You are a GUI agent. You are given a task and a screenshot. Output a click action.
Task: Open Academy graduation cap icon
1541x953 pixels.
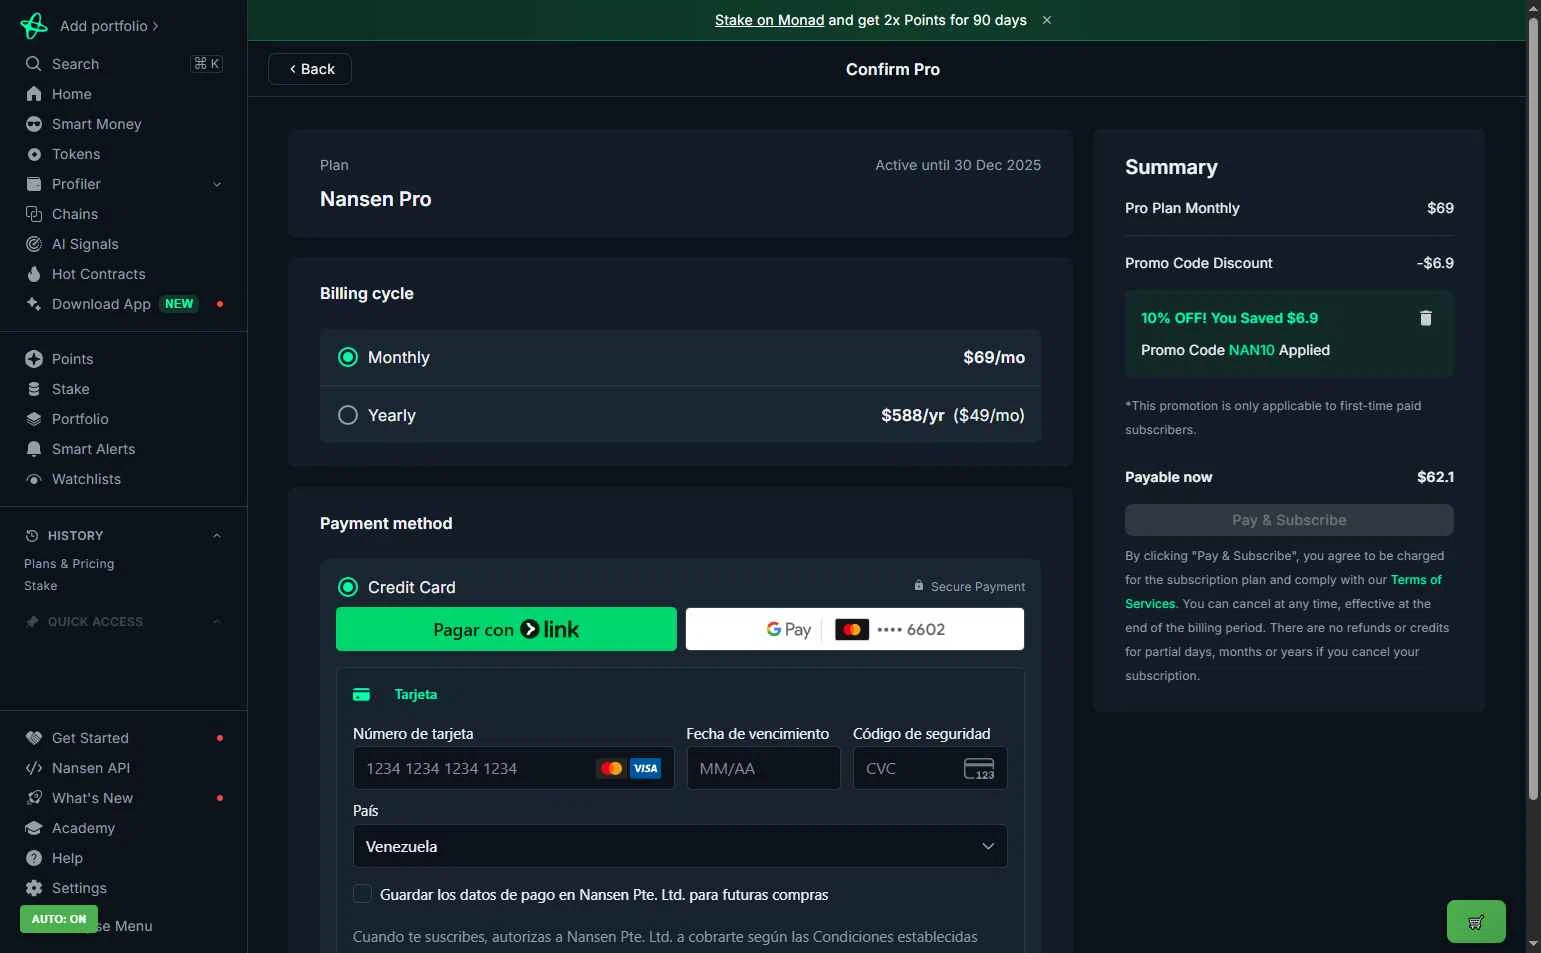pyautogui.click(x=34, y=828)
